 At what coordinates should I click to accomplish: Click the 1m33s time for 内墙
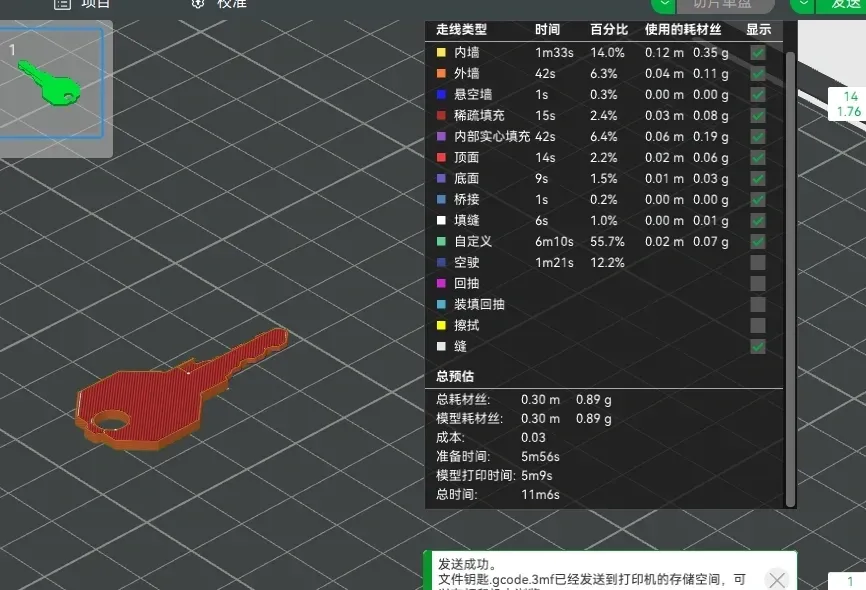(554, 52)
